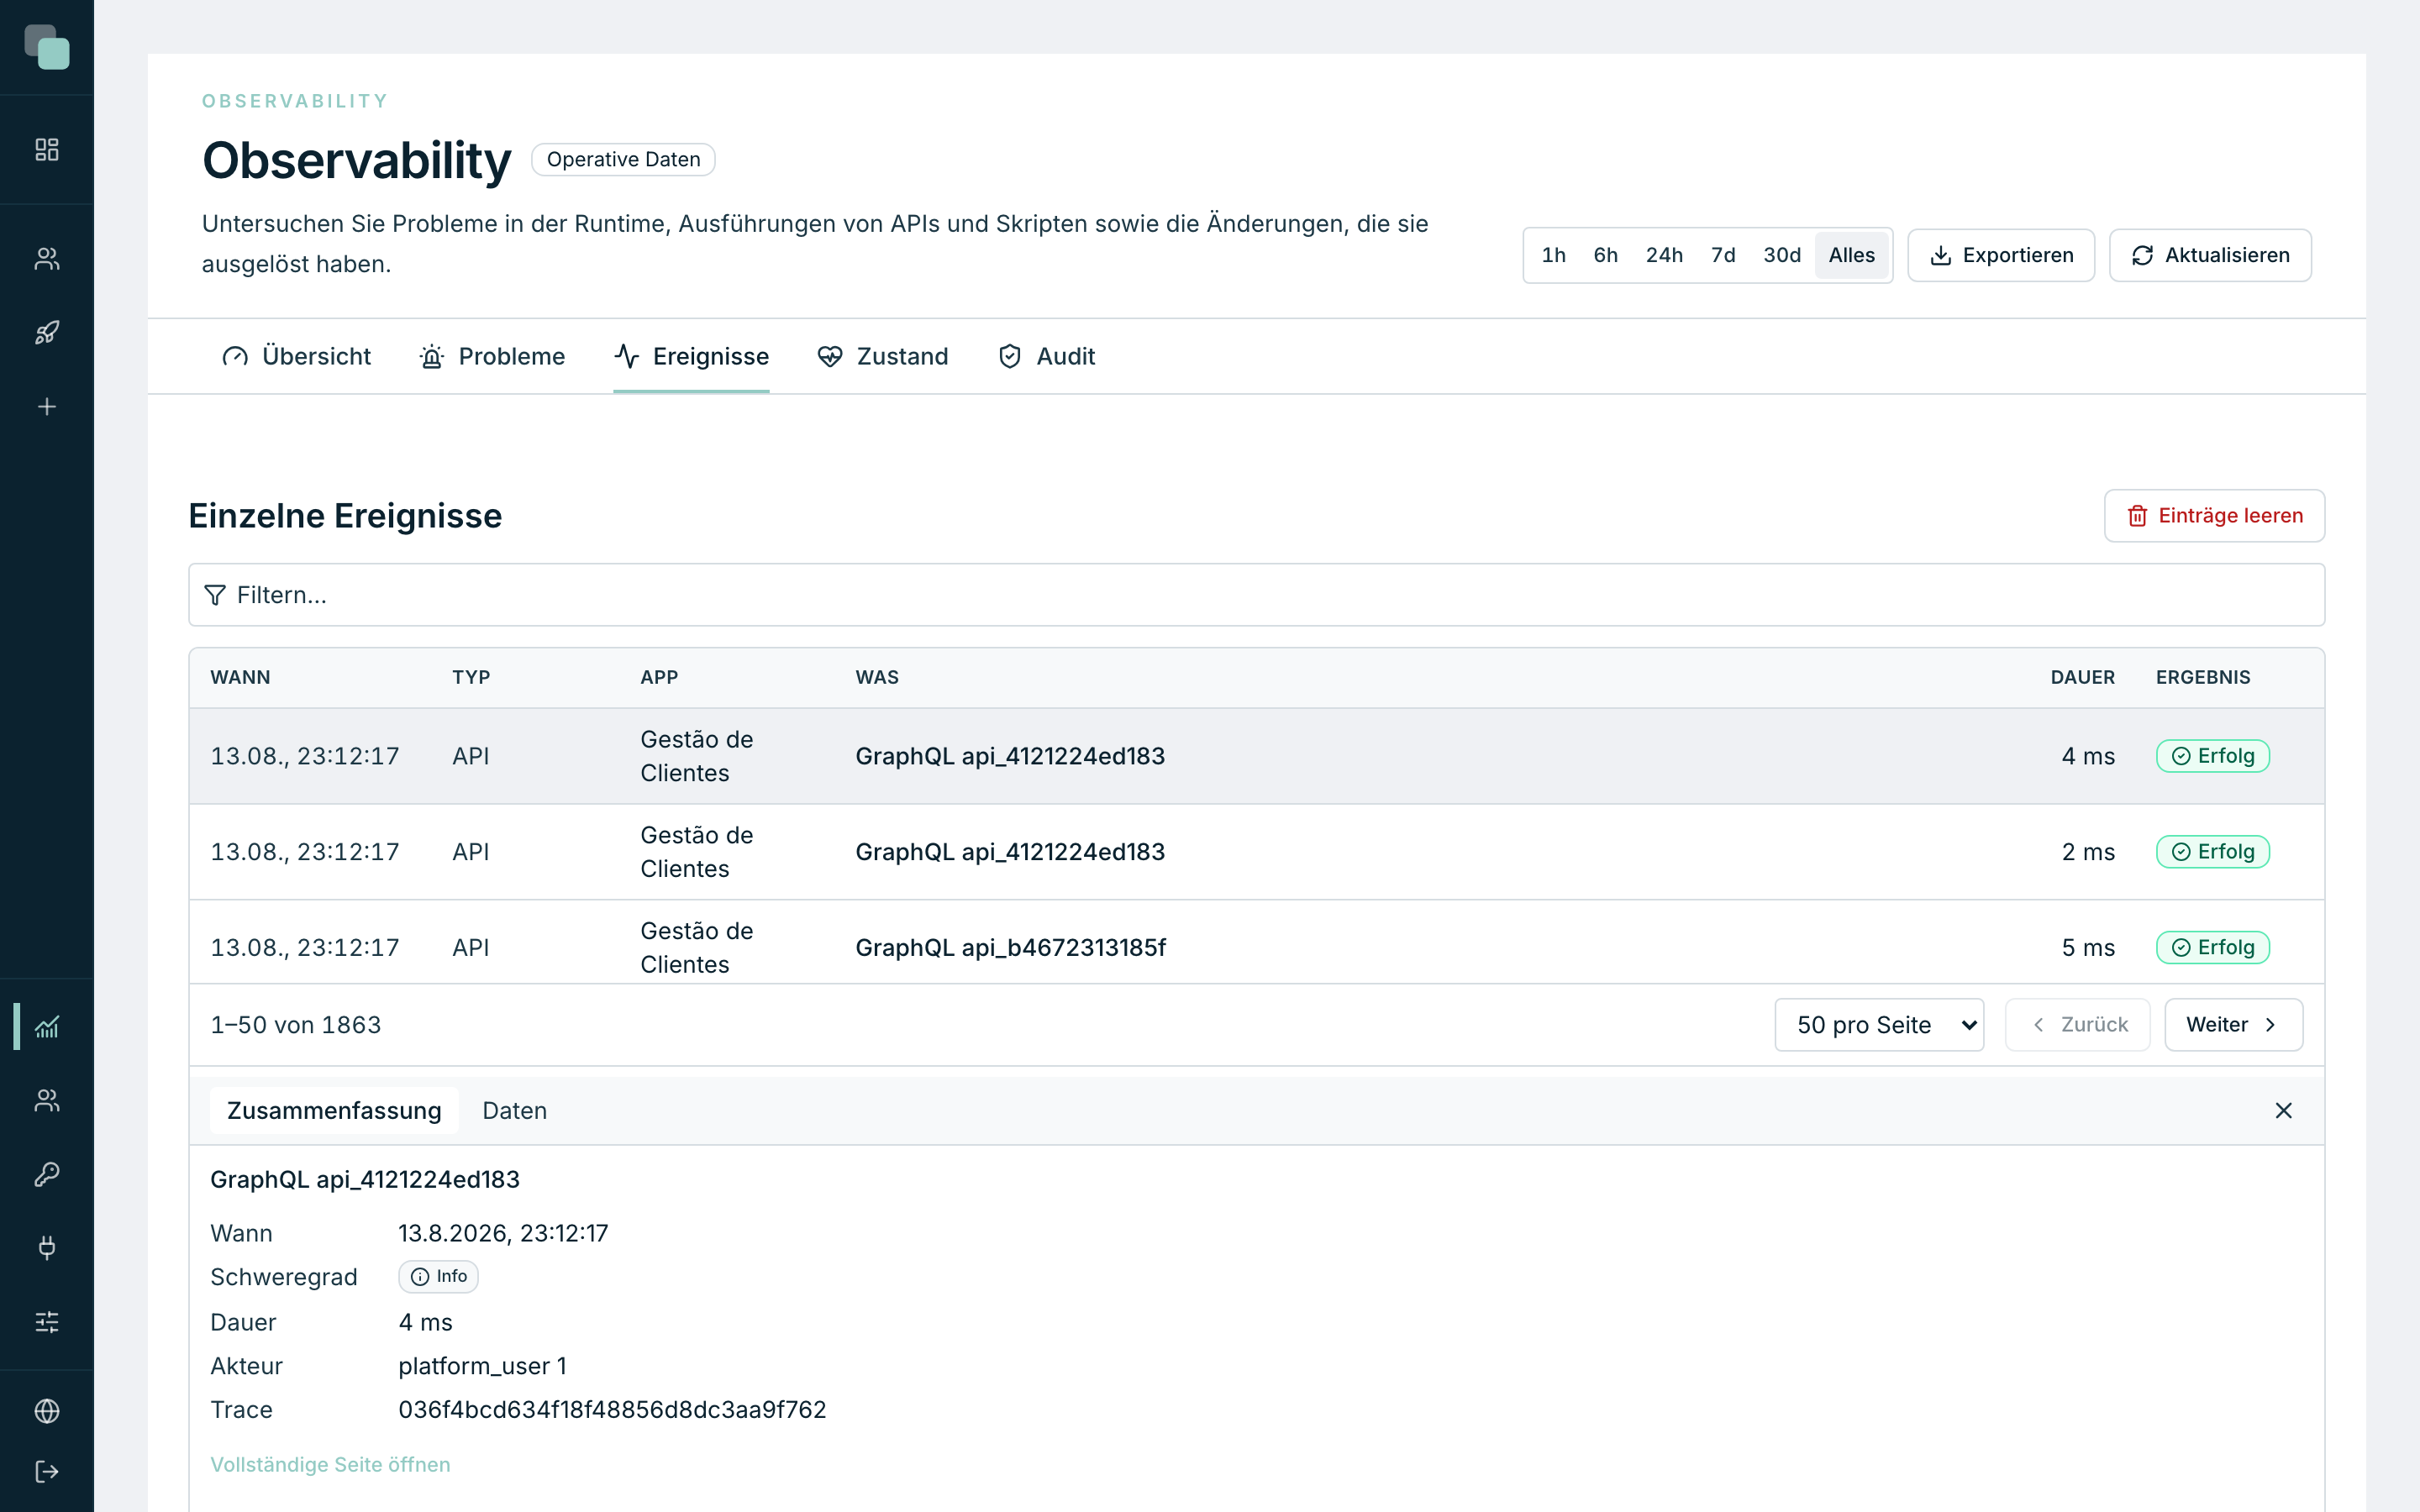The height and width of the screenshot is (1512, 2420).
Task: Click the plus icon in sidebar
Action: click(x=47, y=406)
